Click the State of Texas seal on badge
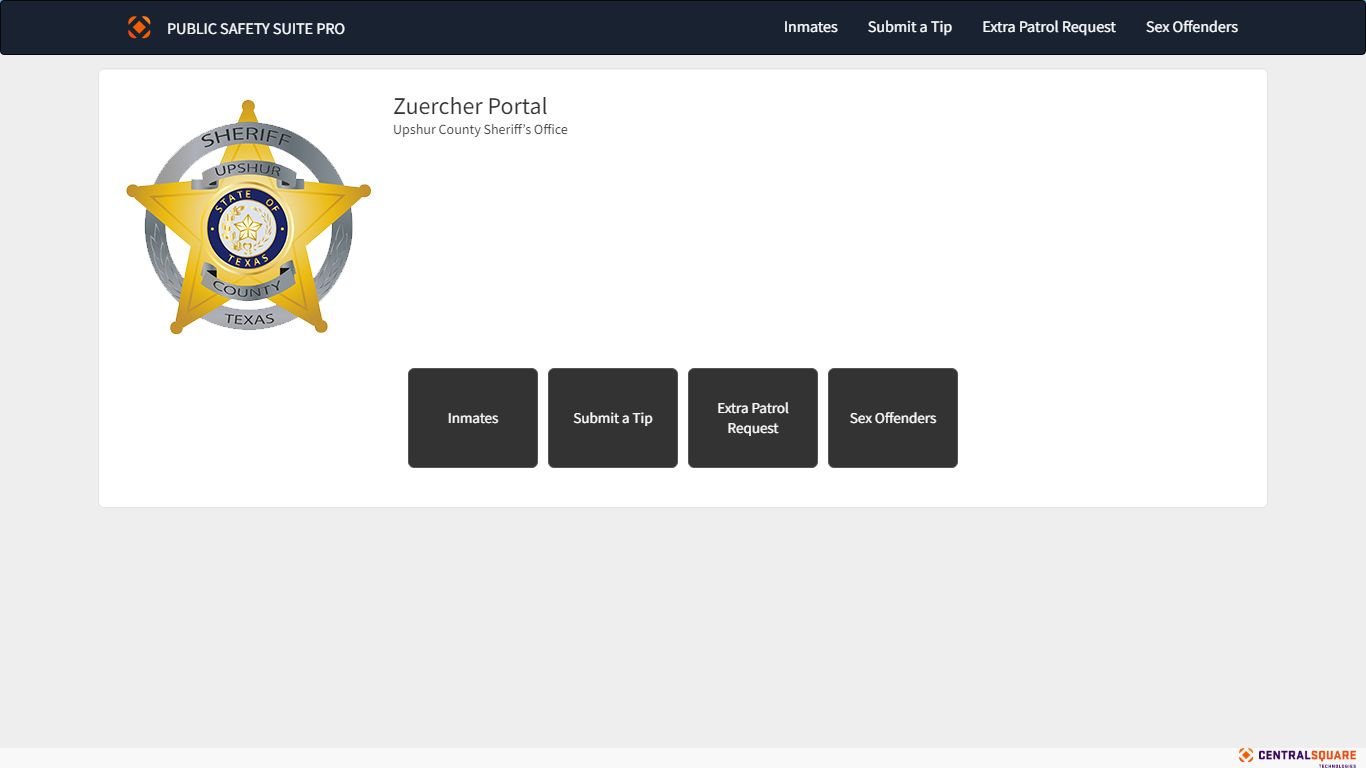The width and height of the screenshot is (1366, 768). coord(248,230)
